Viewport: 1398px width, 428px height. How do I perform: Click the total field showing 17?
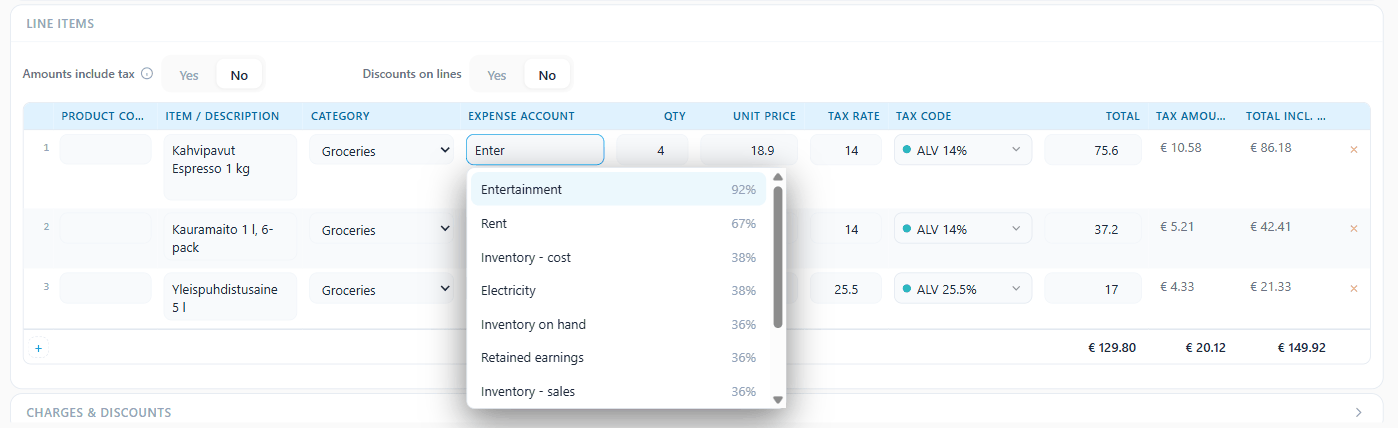click(1092, 289)
